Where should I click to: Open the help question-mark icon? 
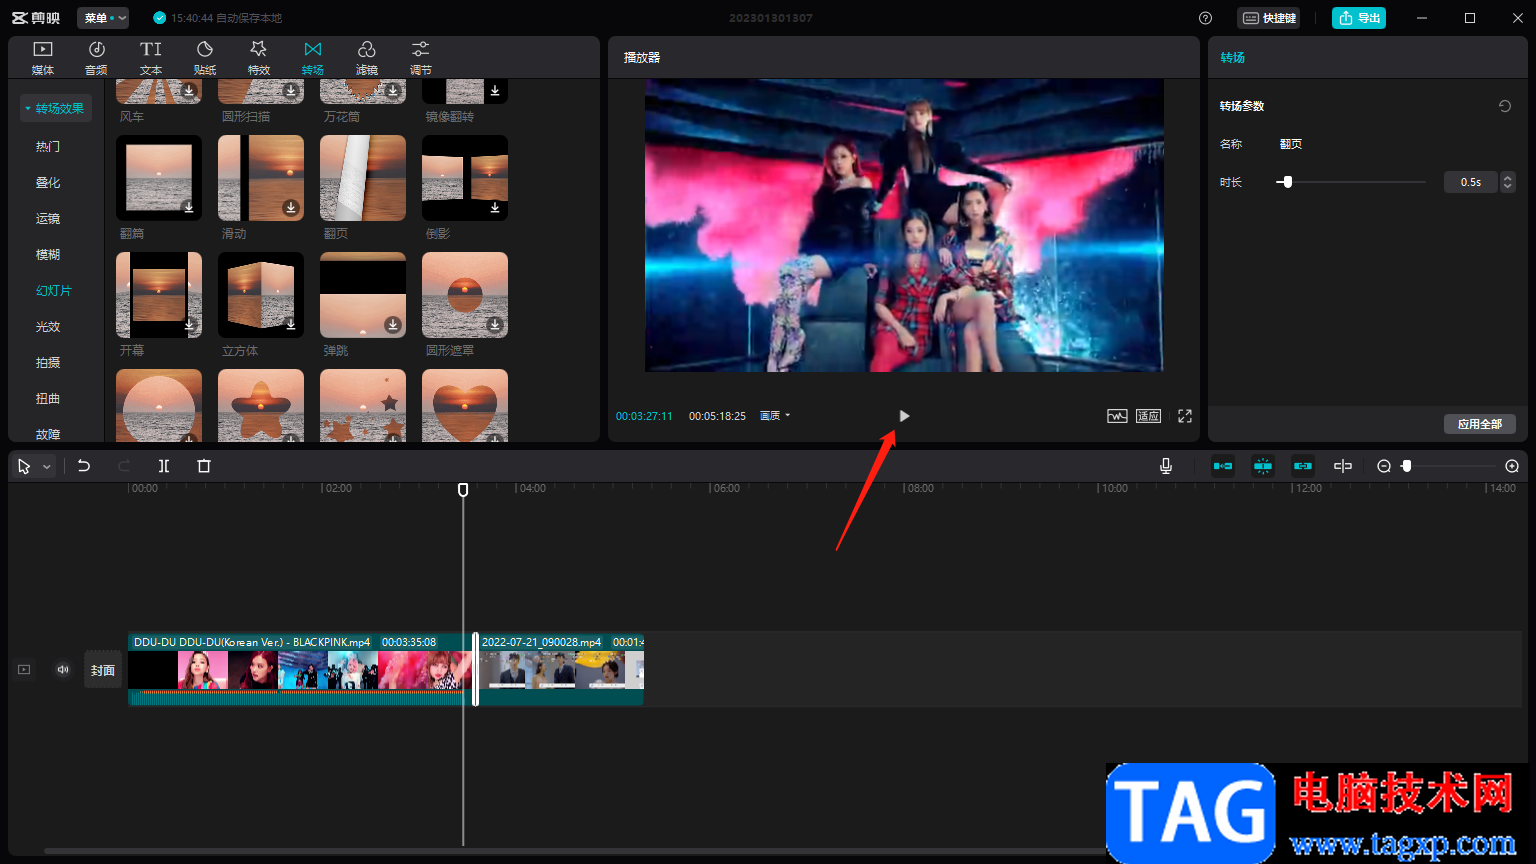pyautogui.click(x=1205, y=18)
